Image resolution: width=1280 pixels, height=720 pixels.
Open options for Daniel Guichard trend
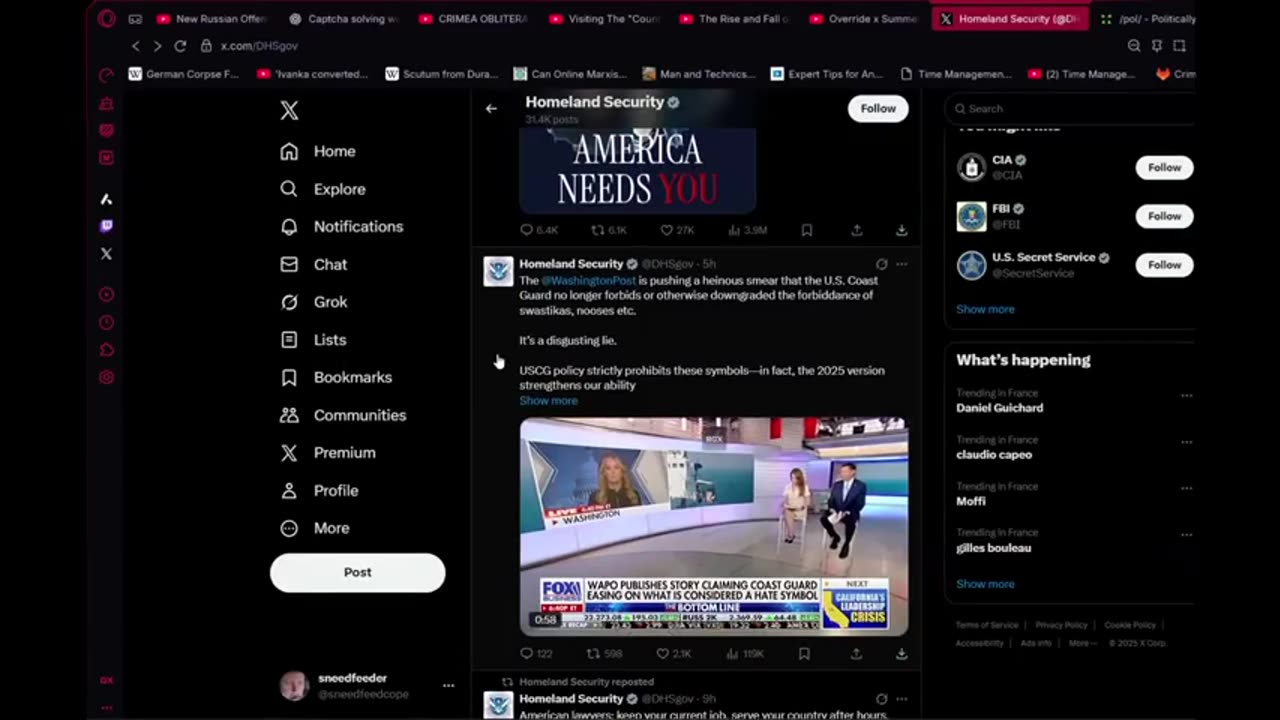point(1186,395)
